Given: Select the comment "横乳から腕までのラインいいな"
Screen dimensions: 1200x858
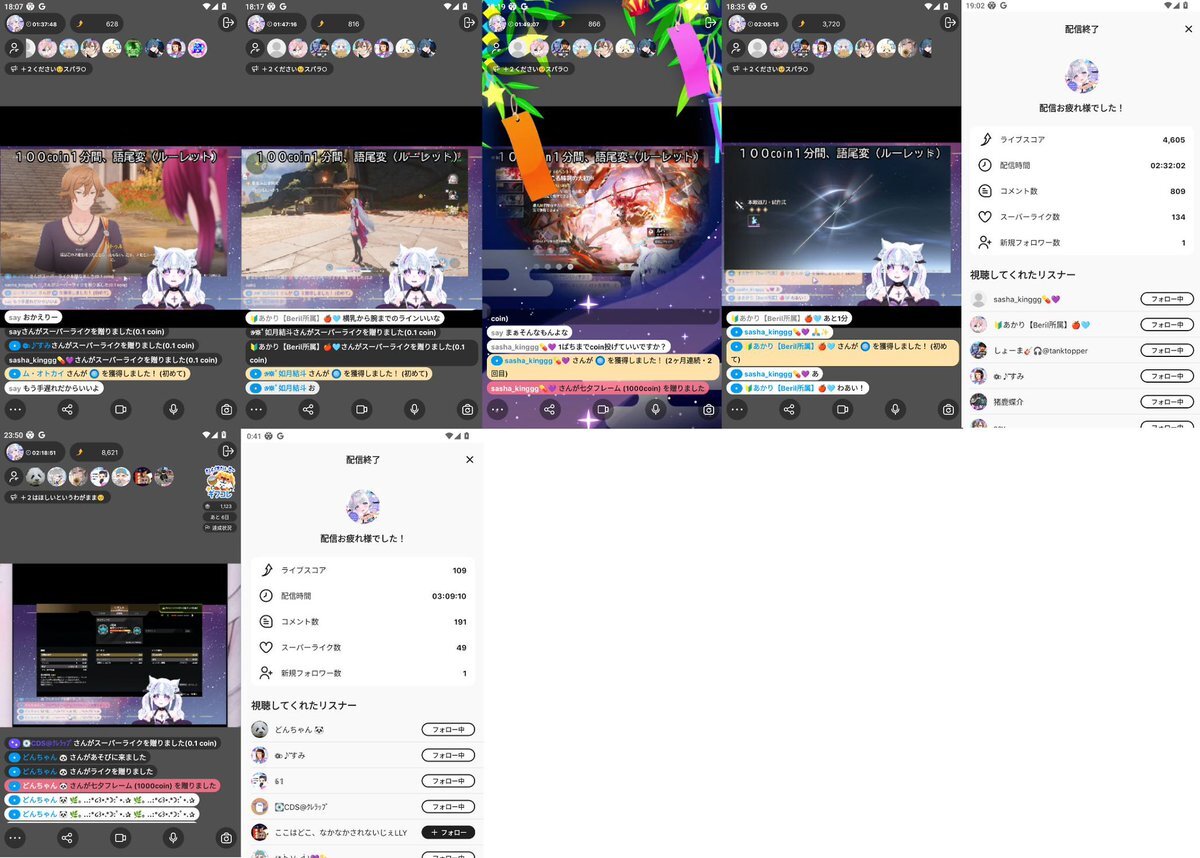Looking at the screenshot, I should click(345, 317).
